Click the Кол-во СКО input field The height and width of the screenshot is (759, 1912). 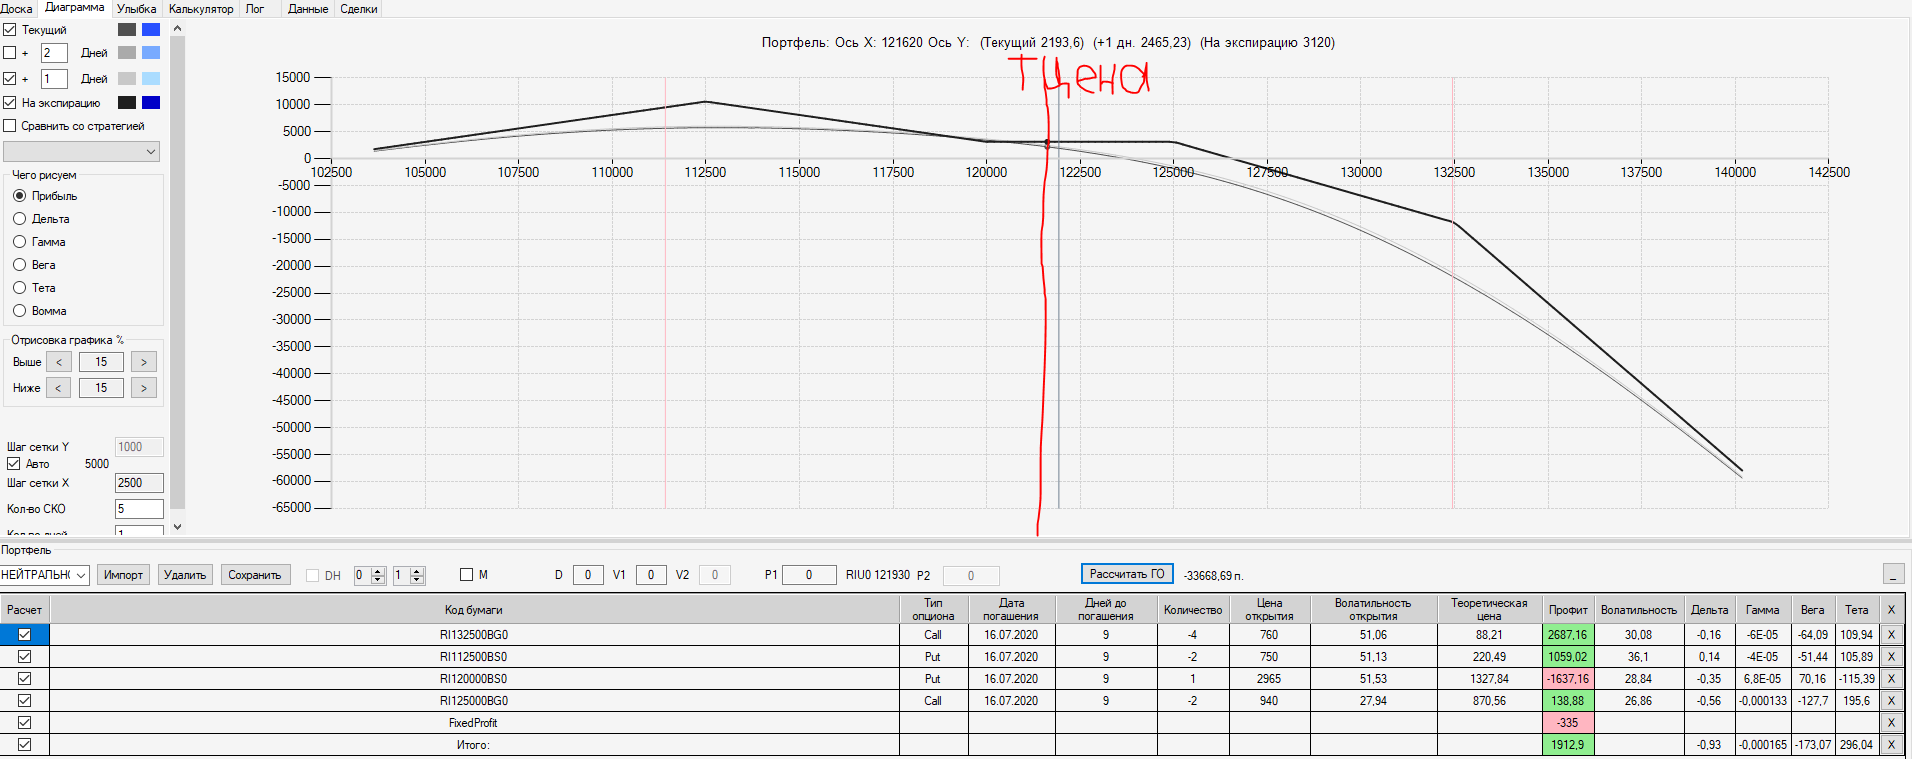pyautogui.click(x=139, y=509)
